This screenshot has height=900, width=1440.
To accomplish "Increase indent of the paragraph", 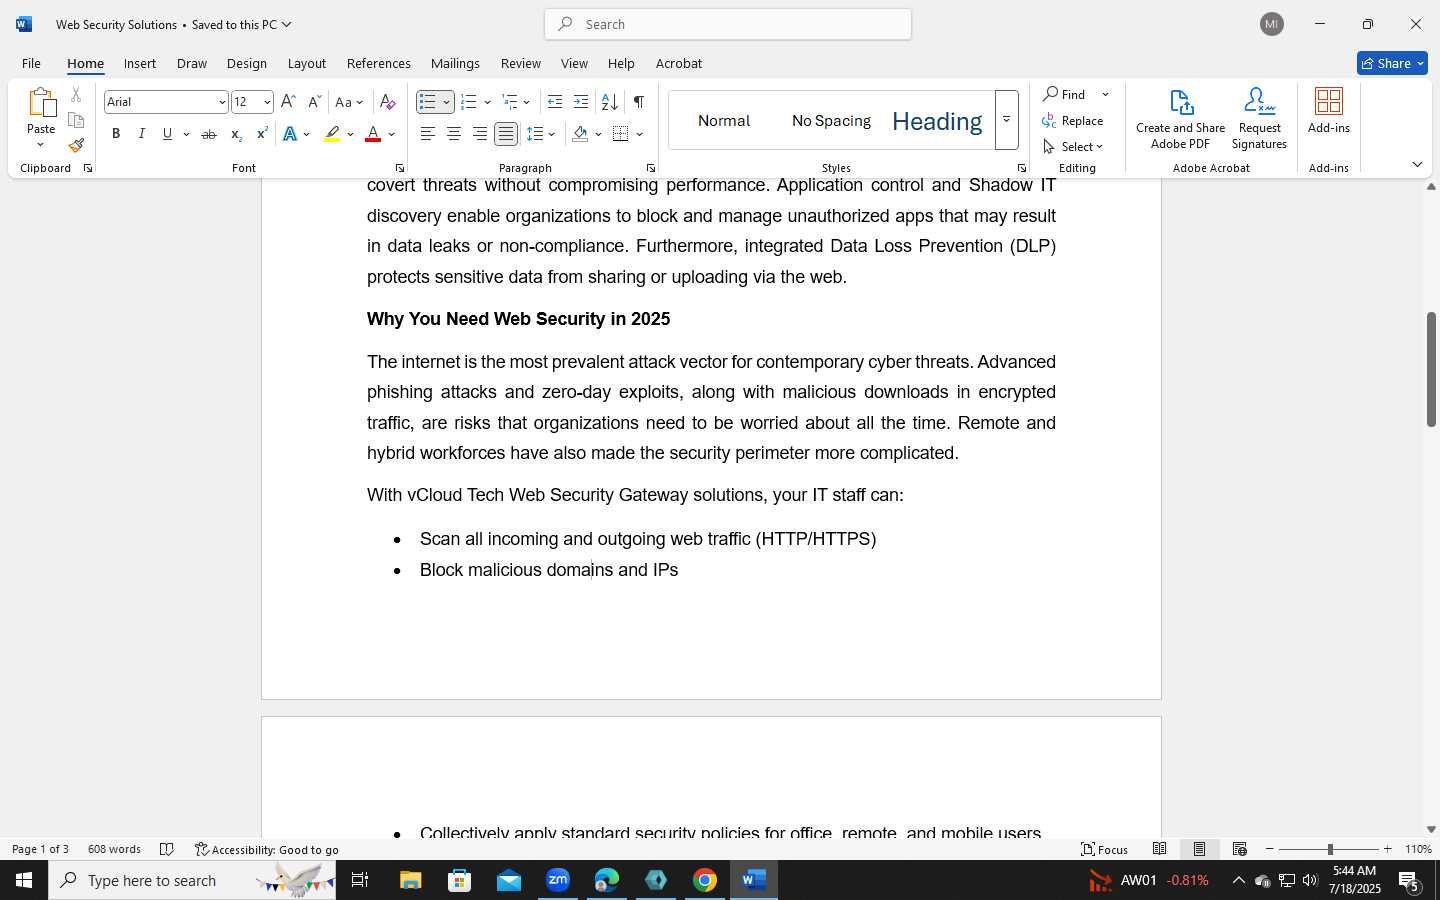I will (x=581, y=102).
